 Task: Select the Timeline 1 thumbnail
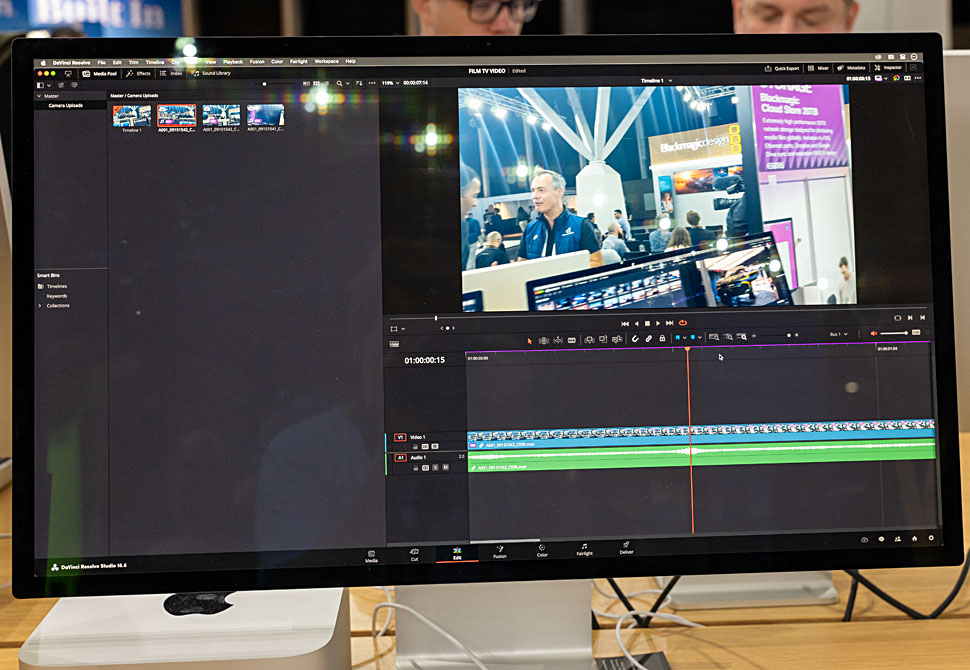pyautogui.click(x=132, y=116)
